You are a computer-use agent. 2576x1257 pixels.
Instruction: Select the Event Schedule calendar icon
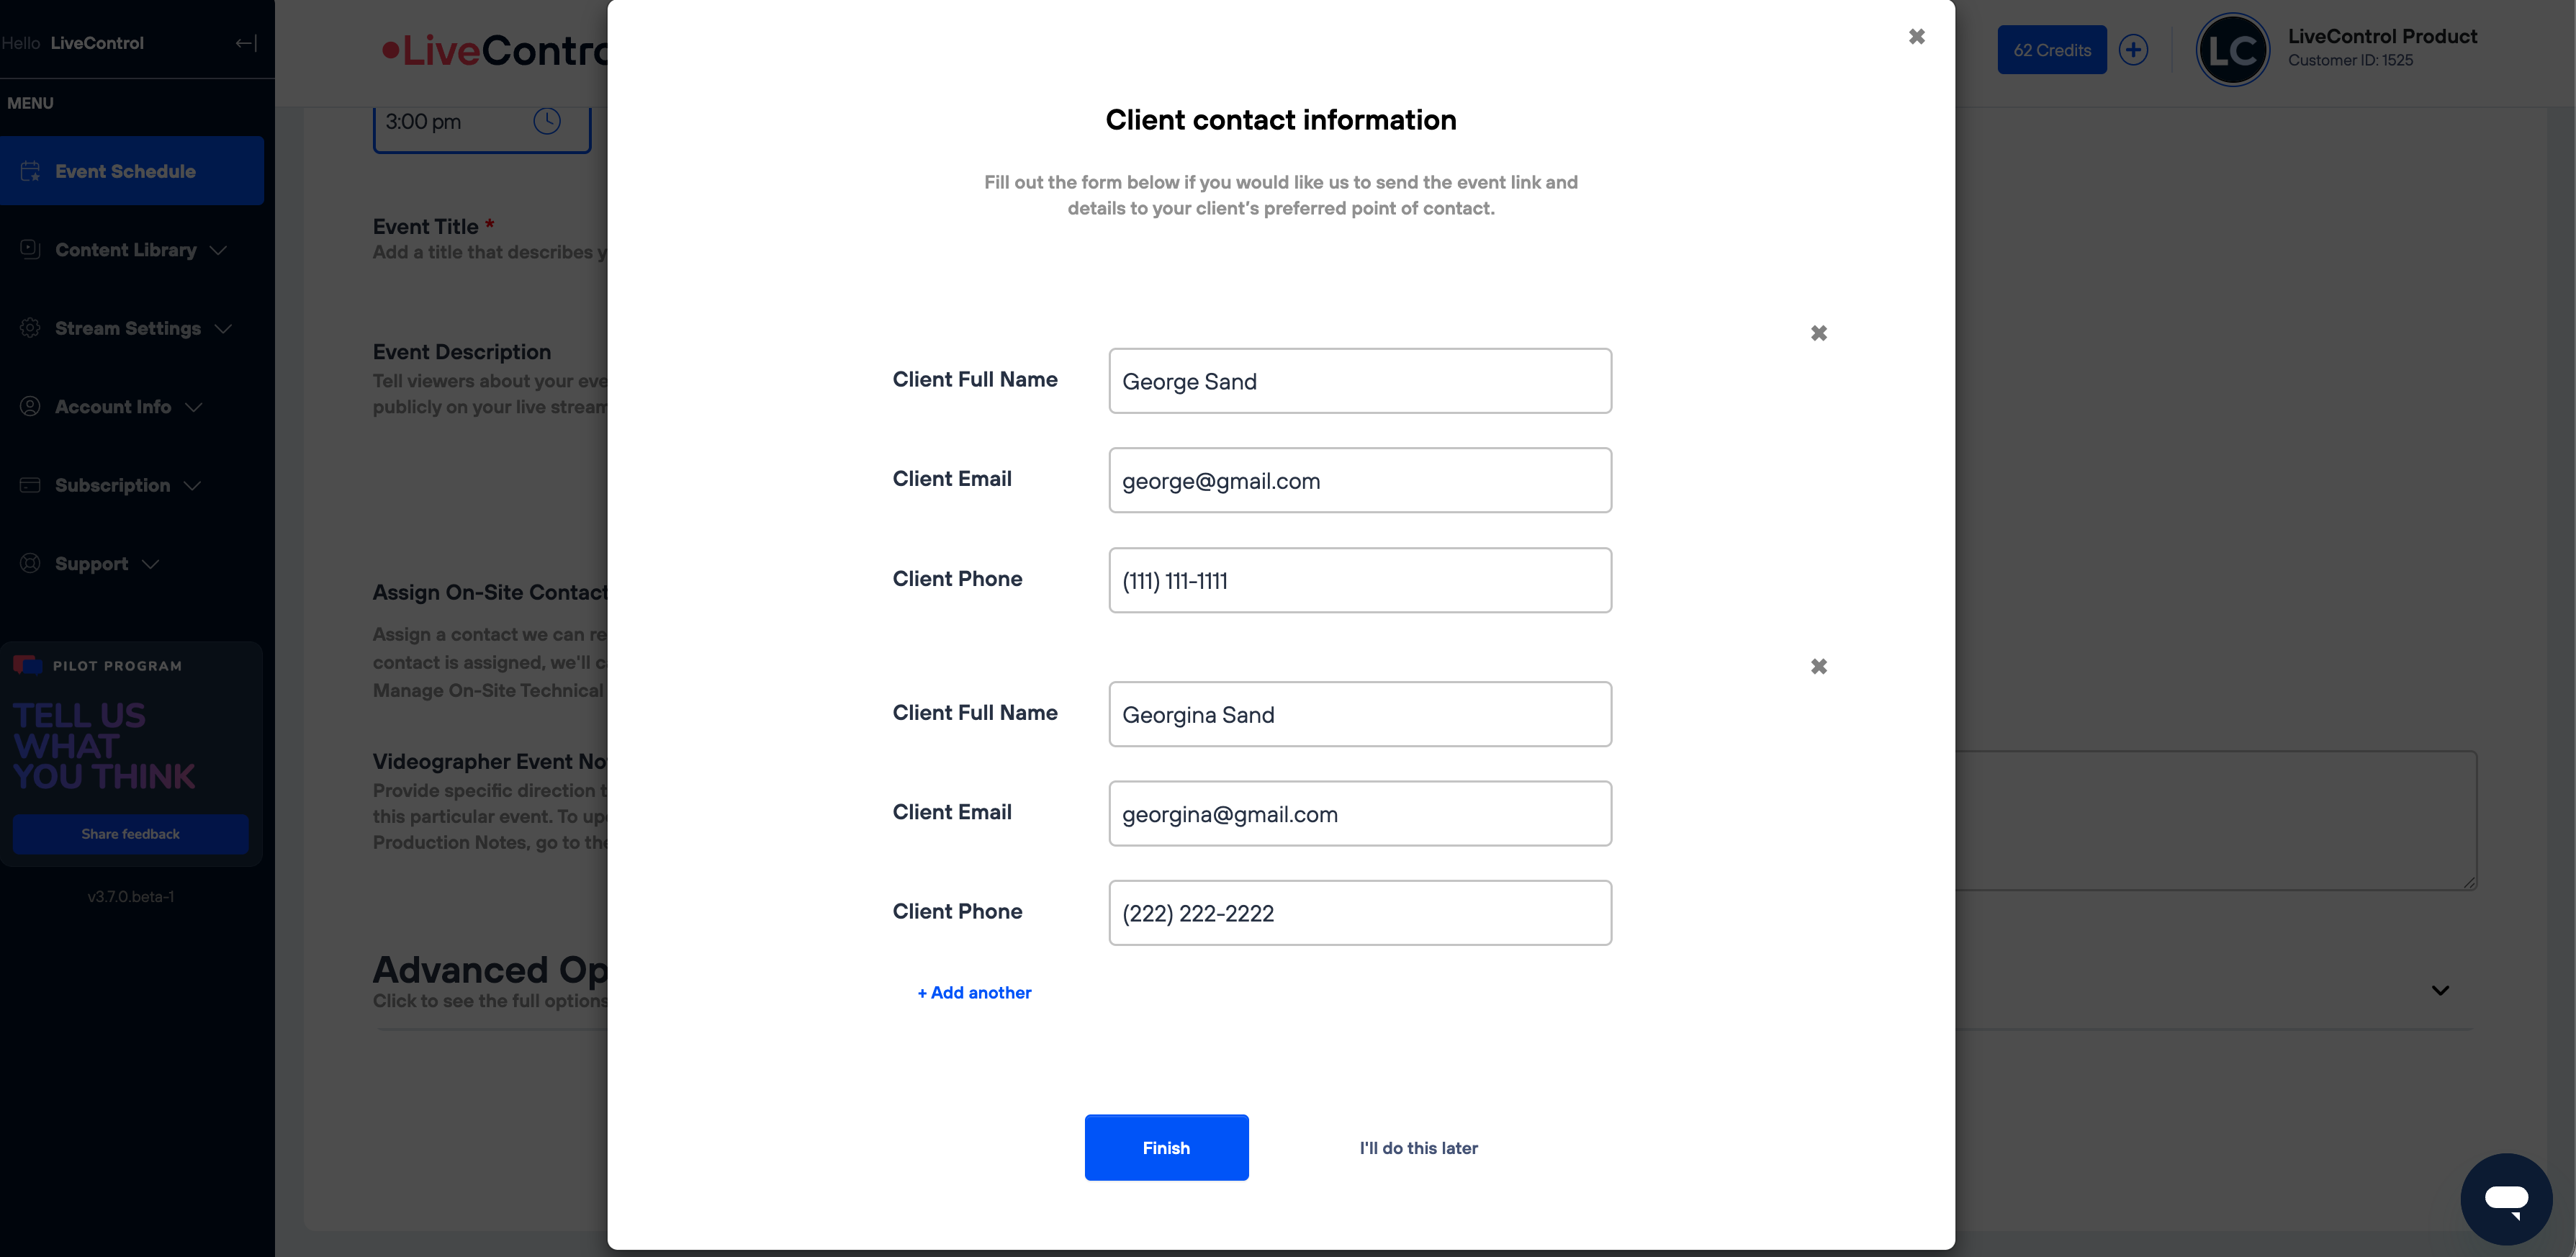point(30,171)
